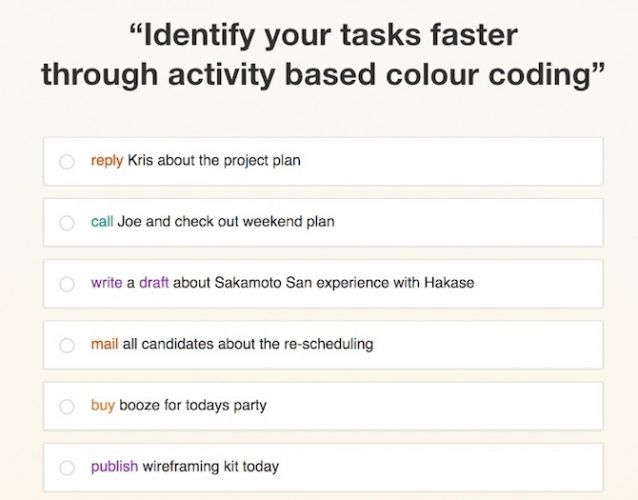Select the purple "write" keyword
Screen dimensions: 638x500
pyautogui.click(x=106, y=283)
